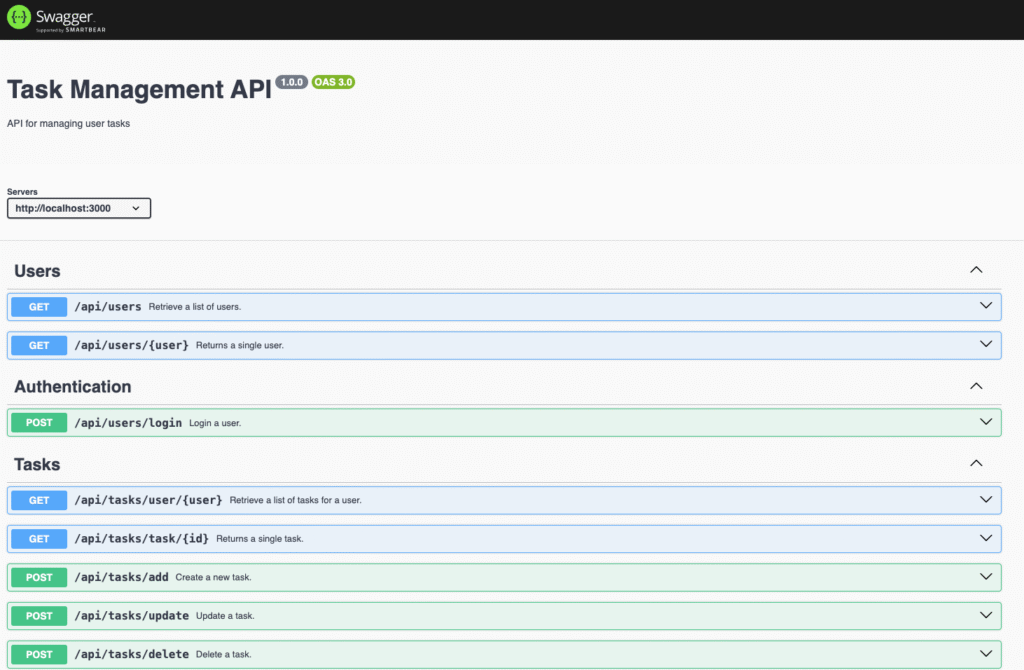
Task: Click the OAS 3.0 badge
Action: [x=333, y=82]
